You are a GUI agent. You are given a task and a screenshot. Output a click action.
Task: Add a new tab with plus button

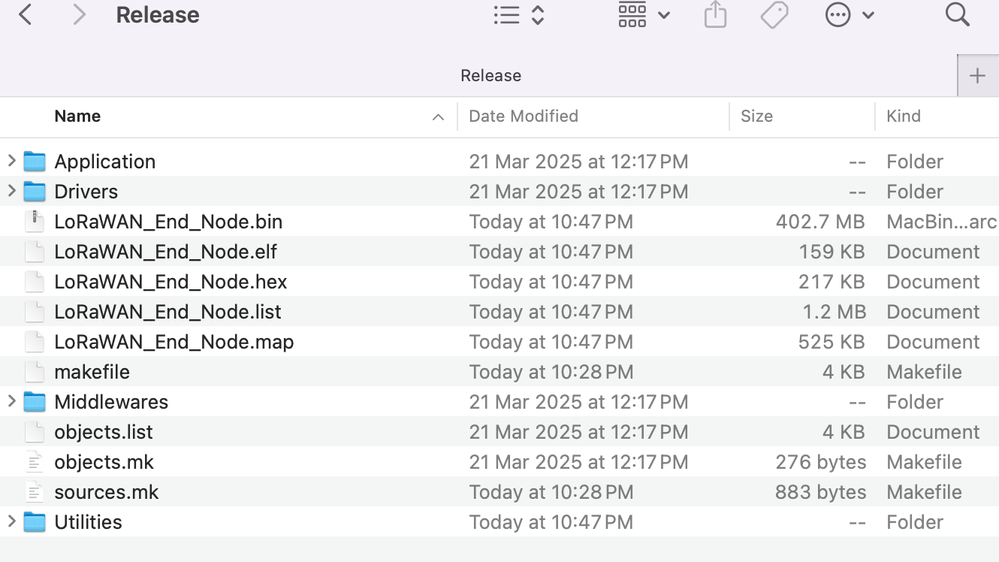(x=977, y=76)
